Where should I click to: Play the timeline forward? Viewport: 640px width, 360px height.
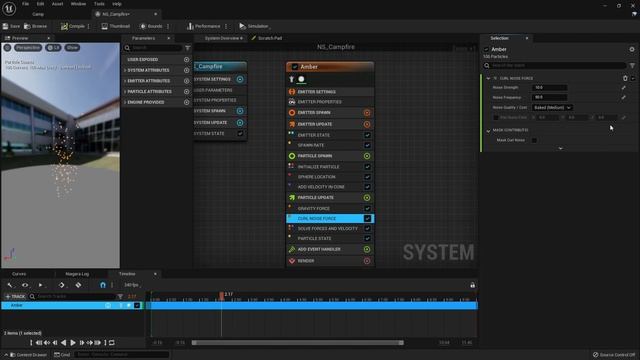73,343
